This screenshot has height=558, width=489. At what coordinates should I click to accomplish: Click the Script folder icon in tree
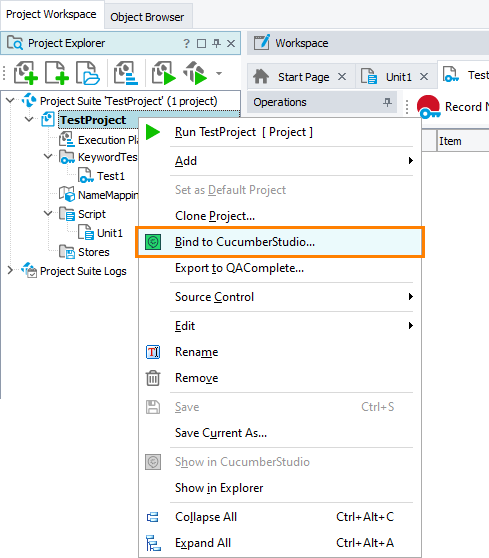click(x=67, y=214)
